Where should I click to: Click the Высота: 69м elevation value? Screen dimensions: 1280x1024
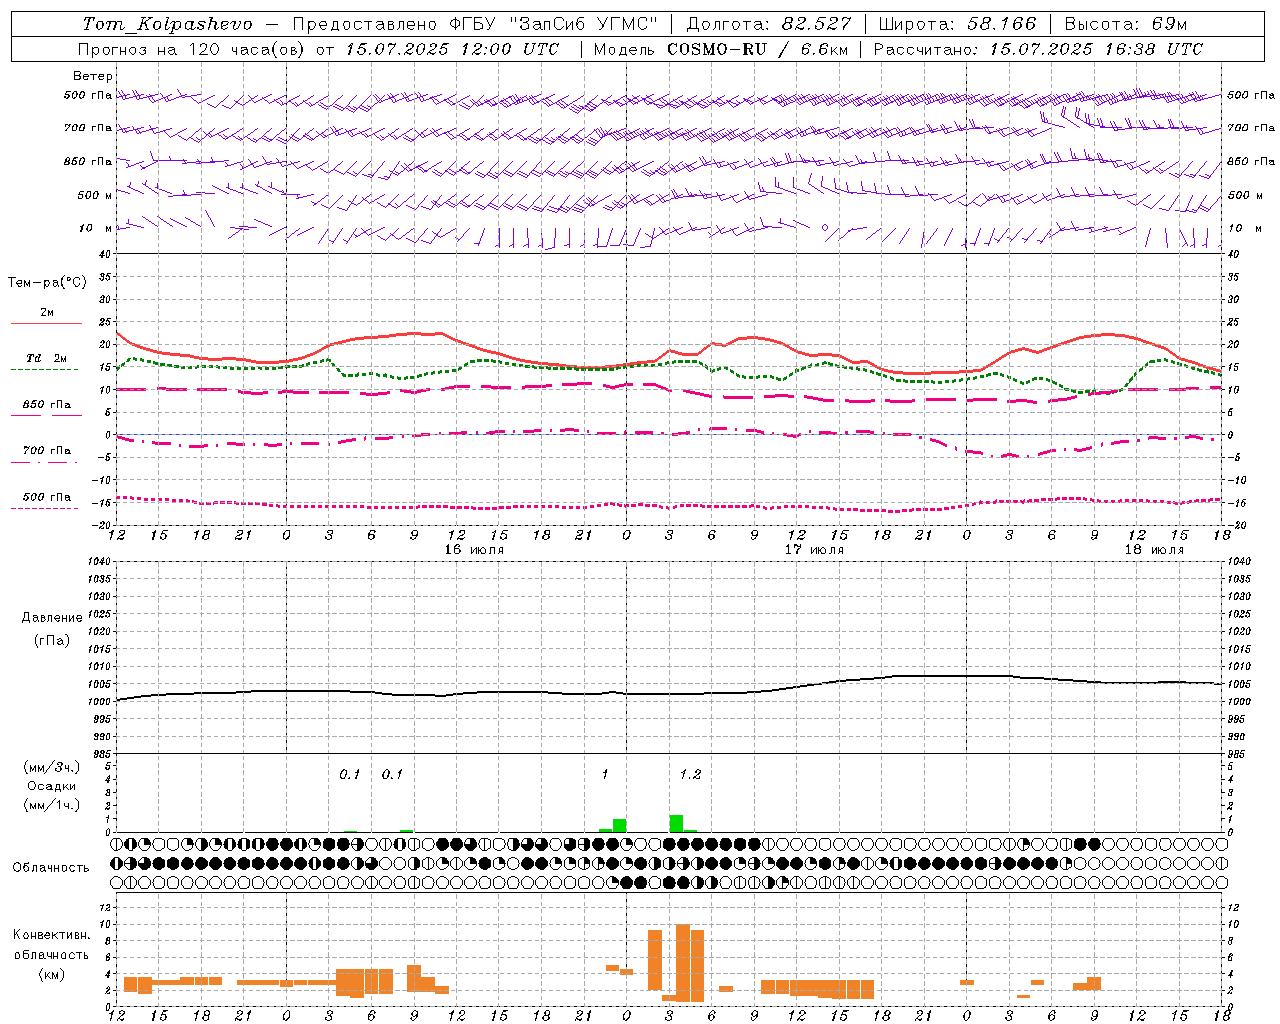pos(1125,24)
